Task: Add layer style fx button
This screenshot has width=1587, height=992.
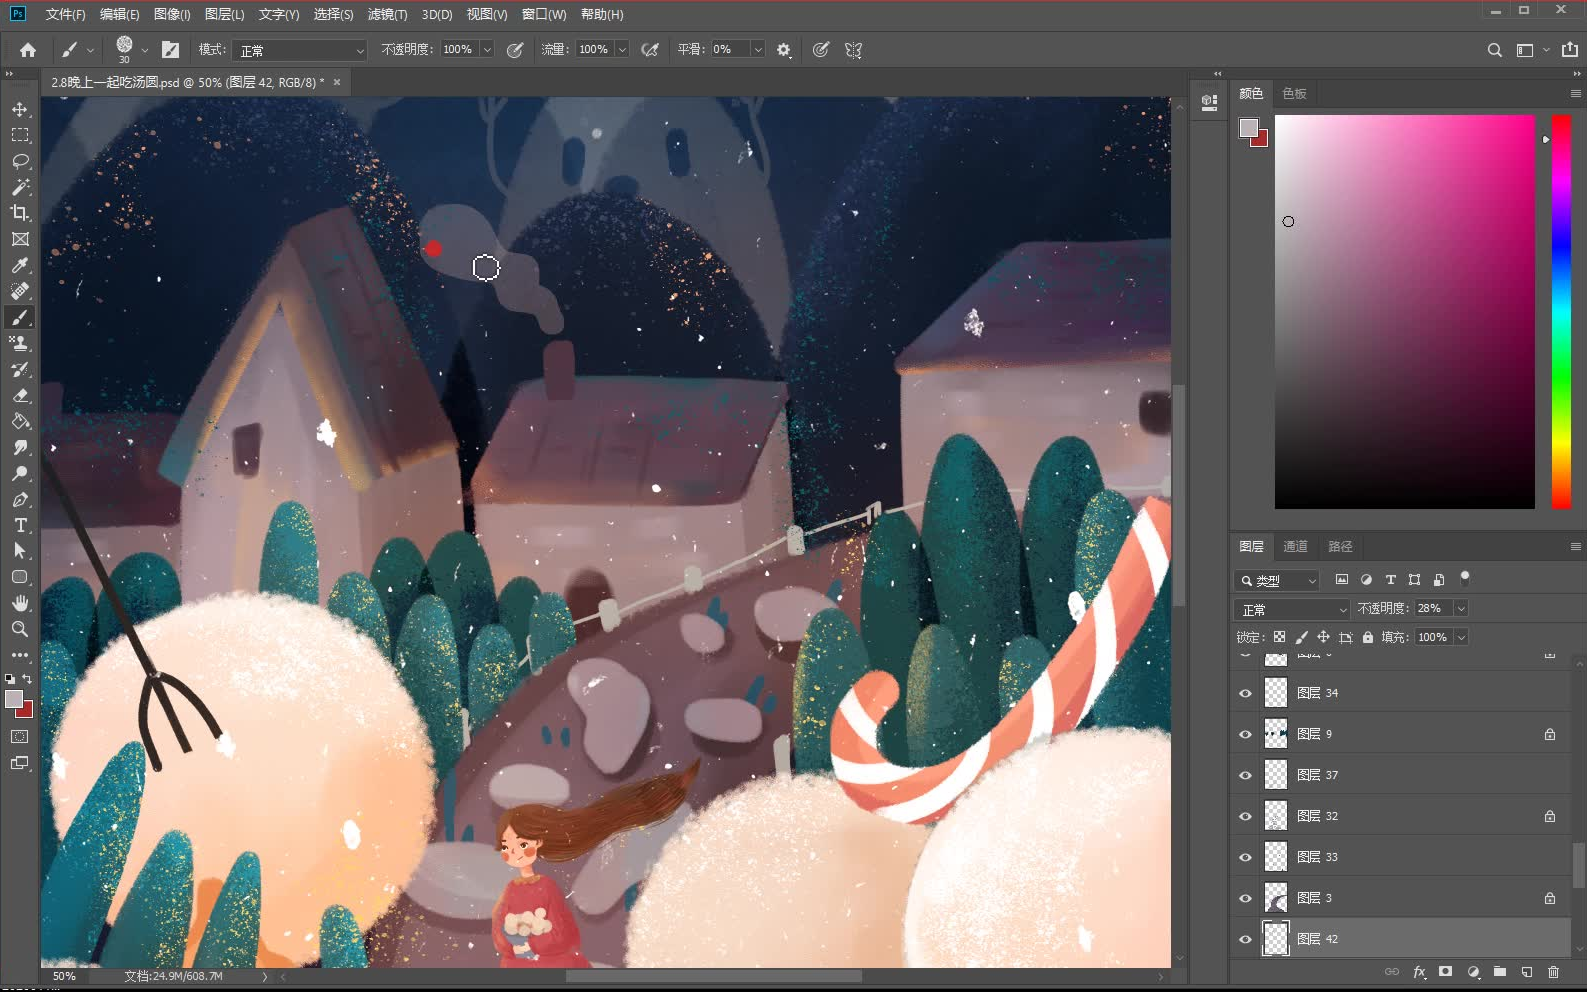Action: pos(1419,972)
